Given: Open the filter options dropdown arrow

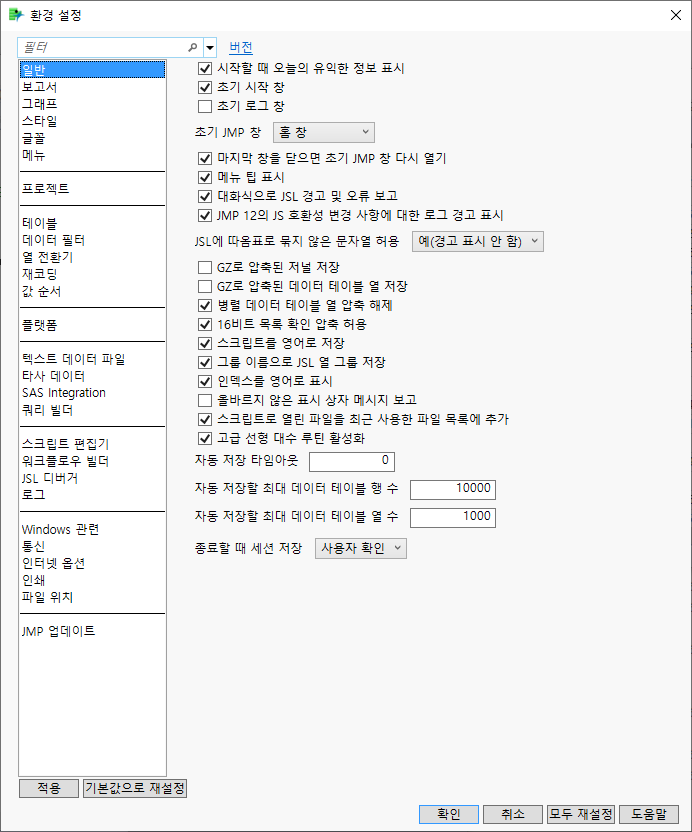Looking at the screenshot, I should point(210,48).
